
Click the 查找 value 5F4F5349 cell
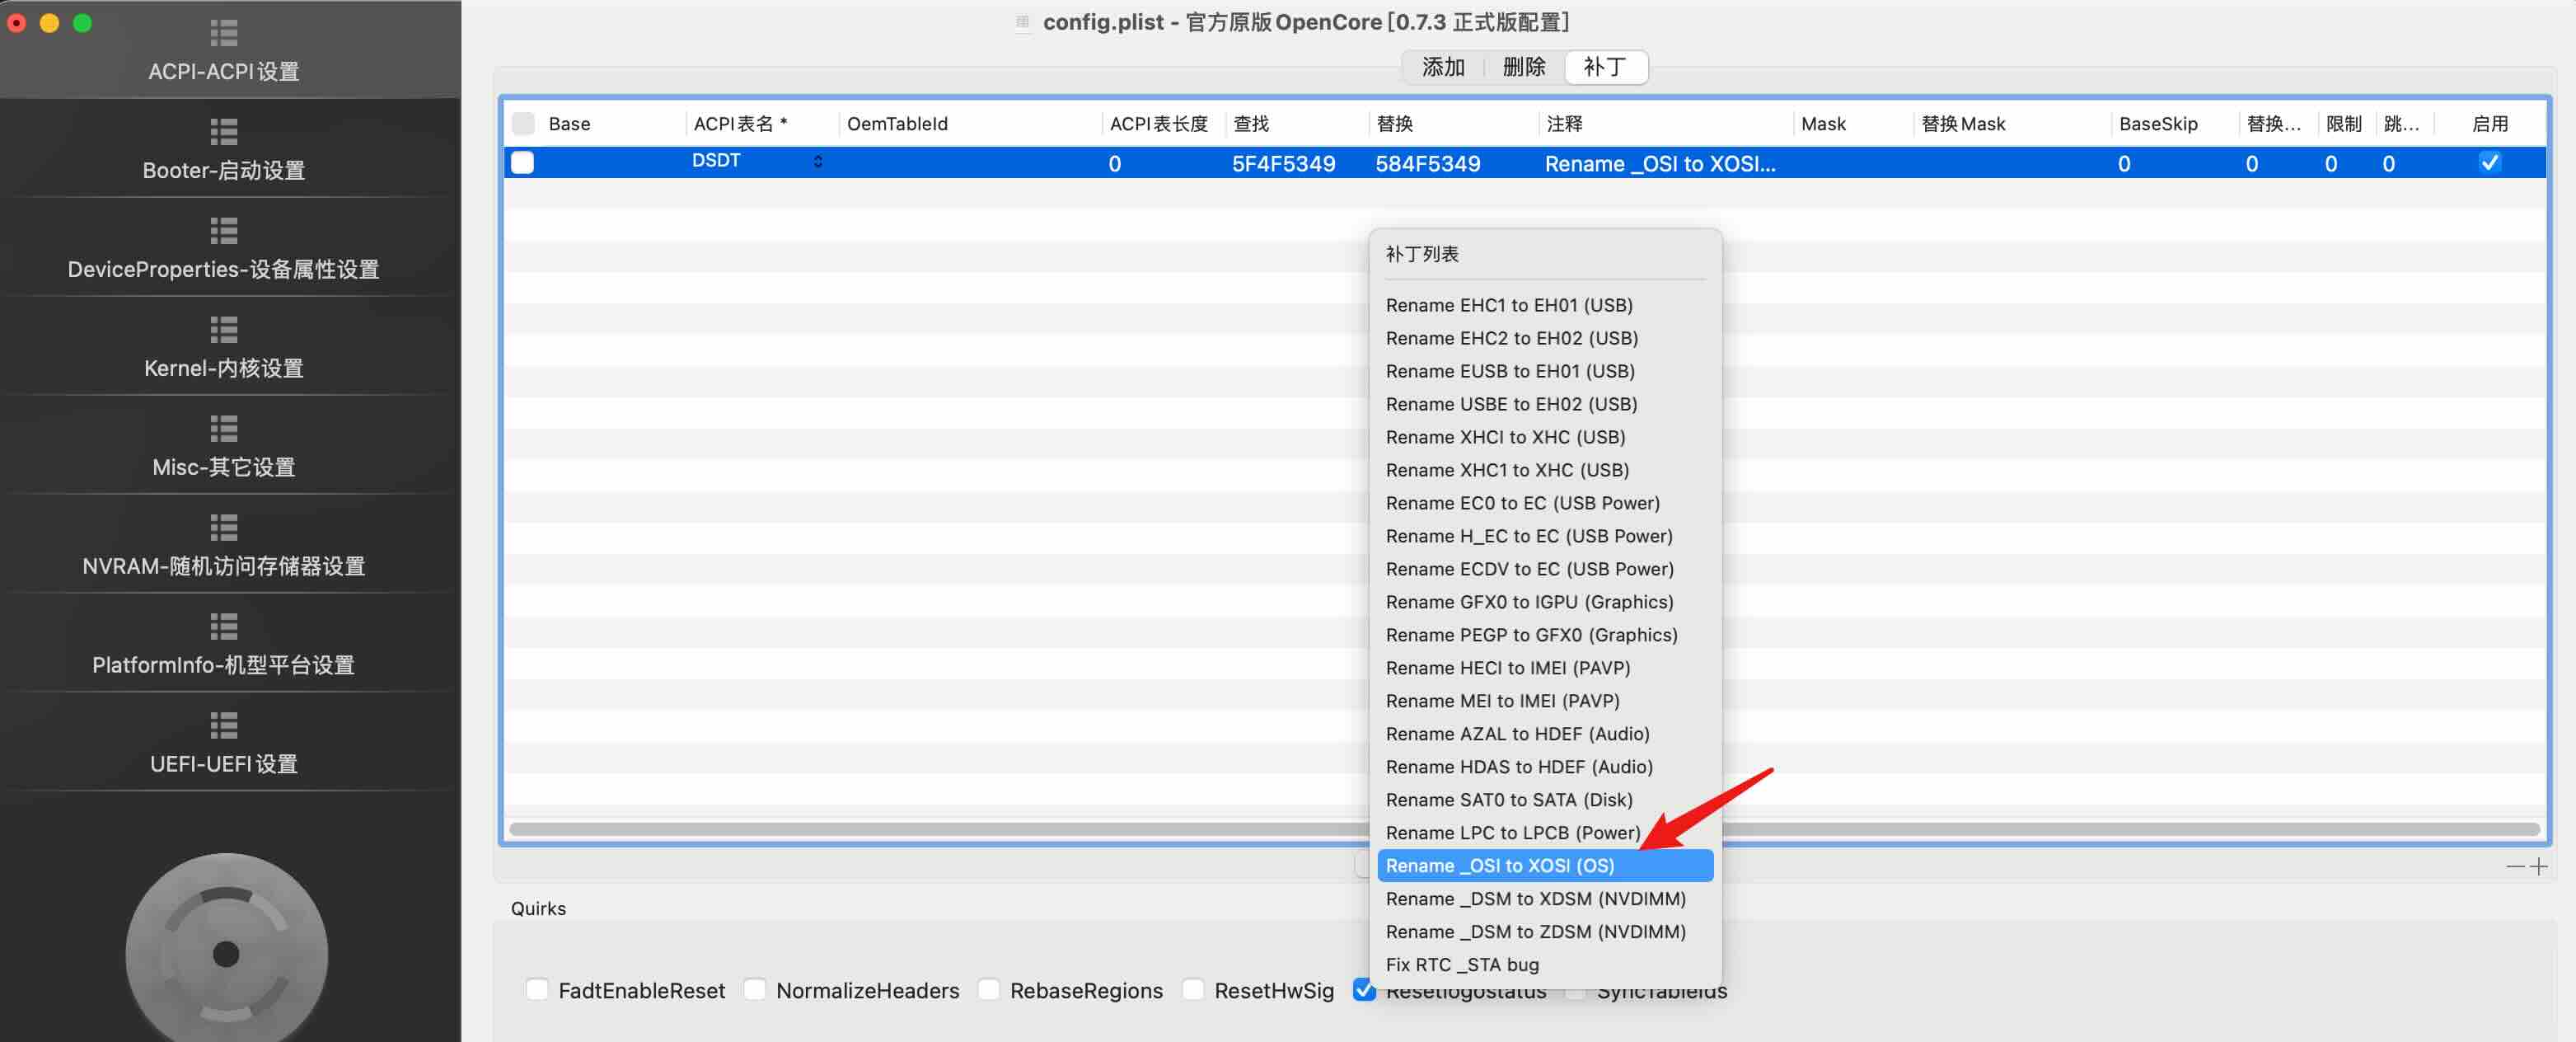tap(1283, 164)
